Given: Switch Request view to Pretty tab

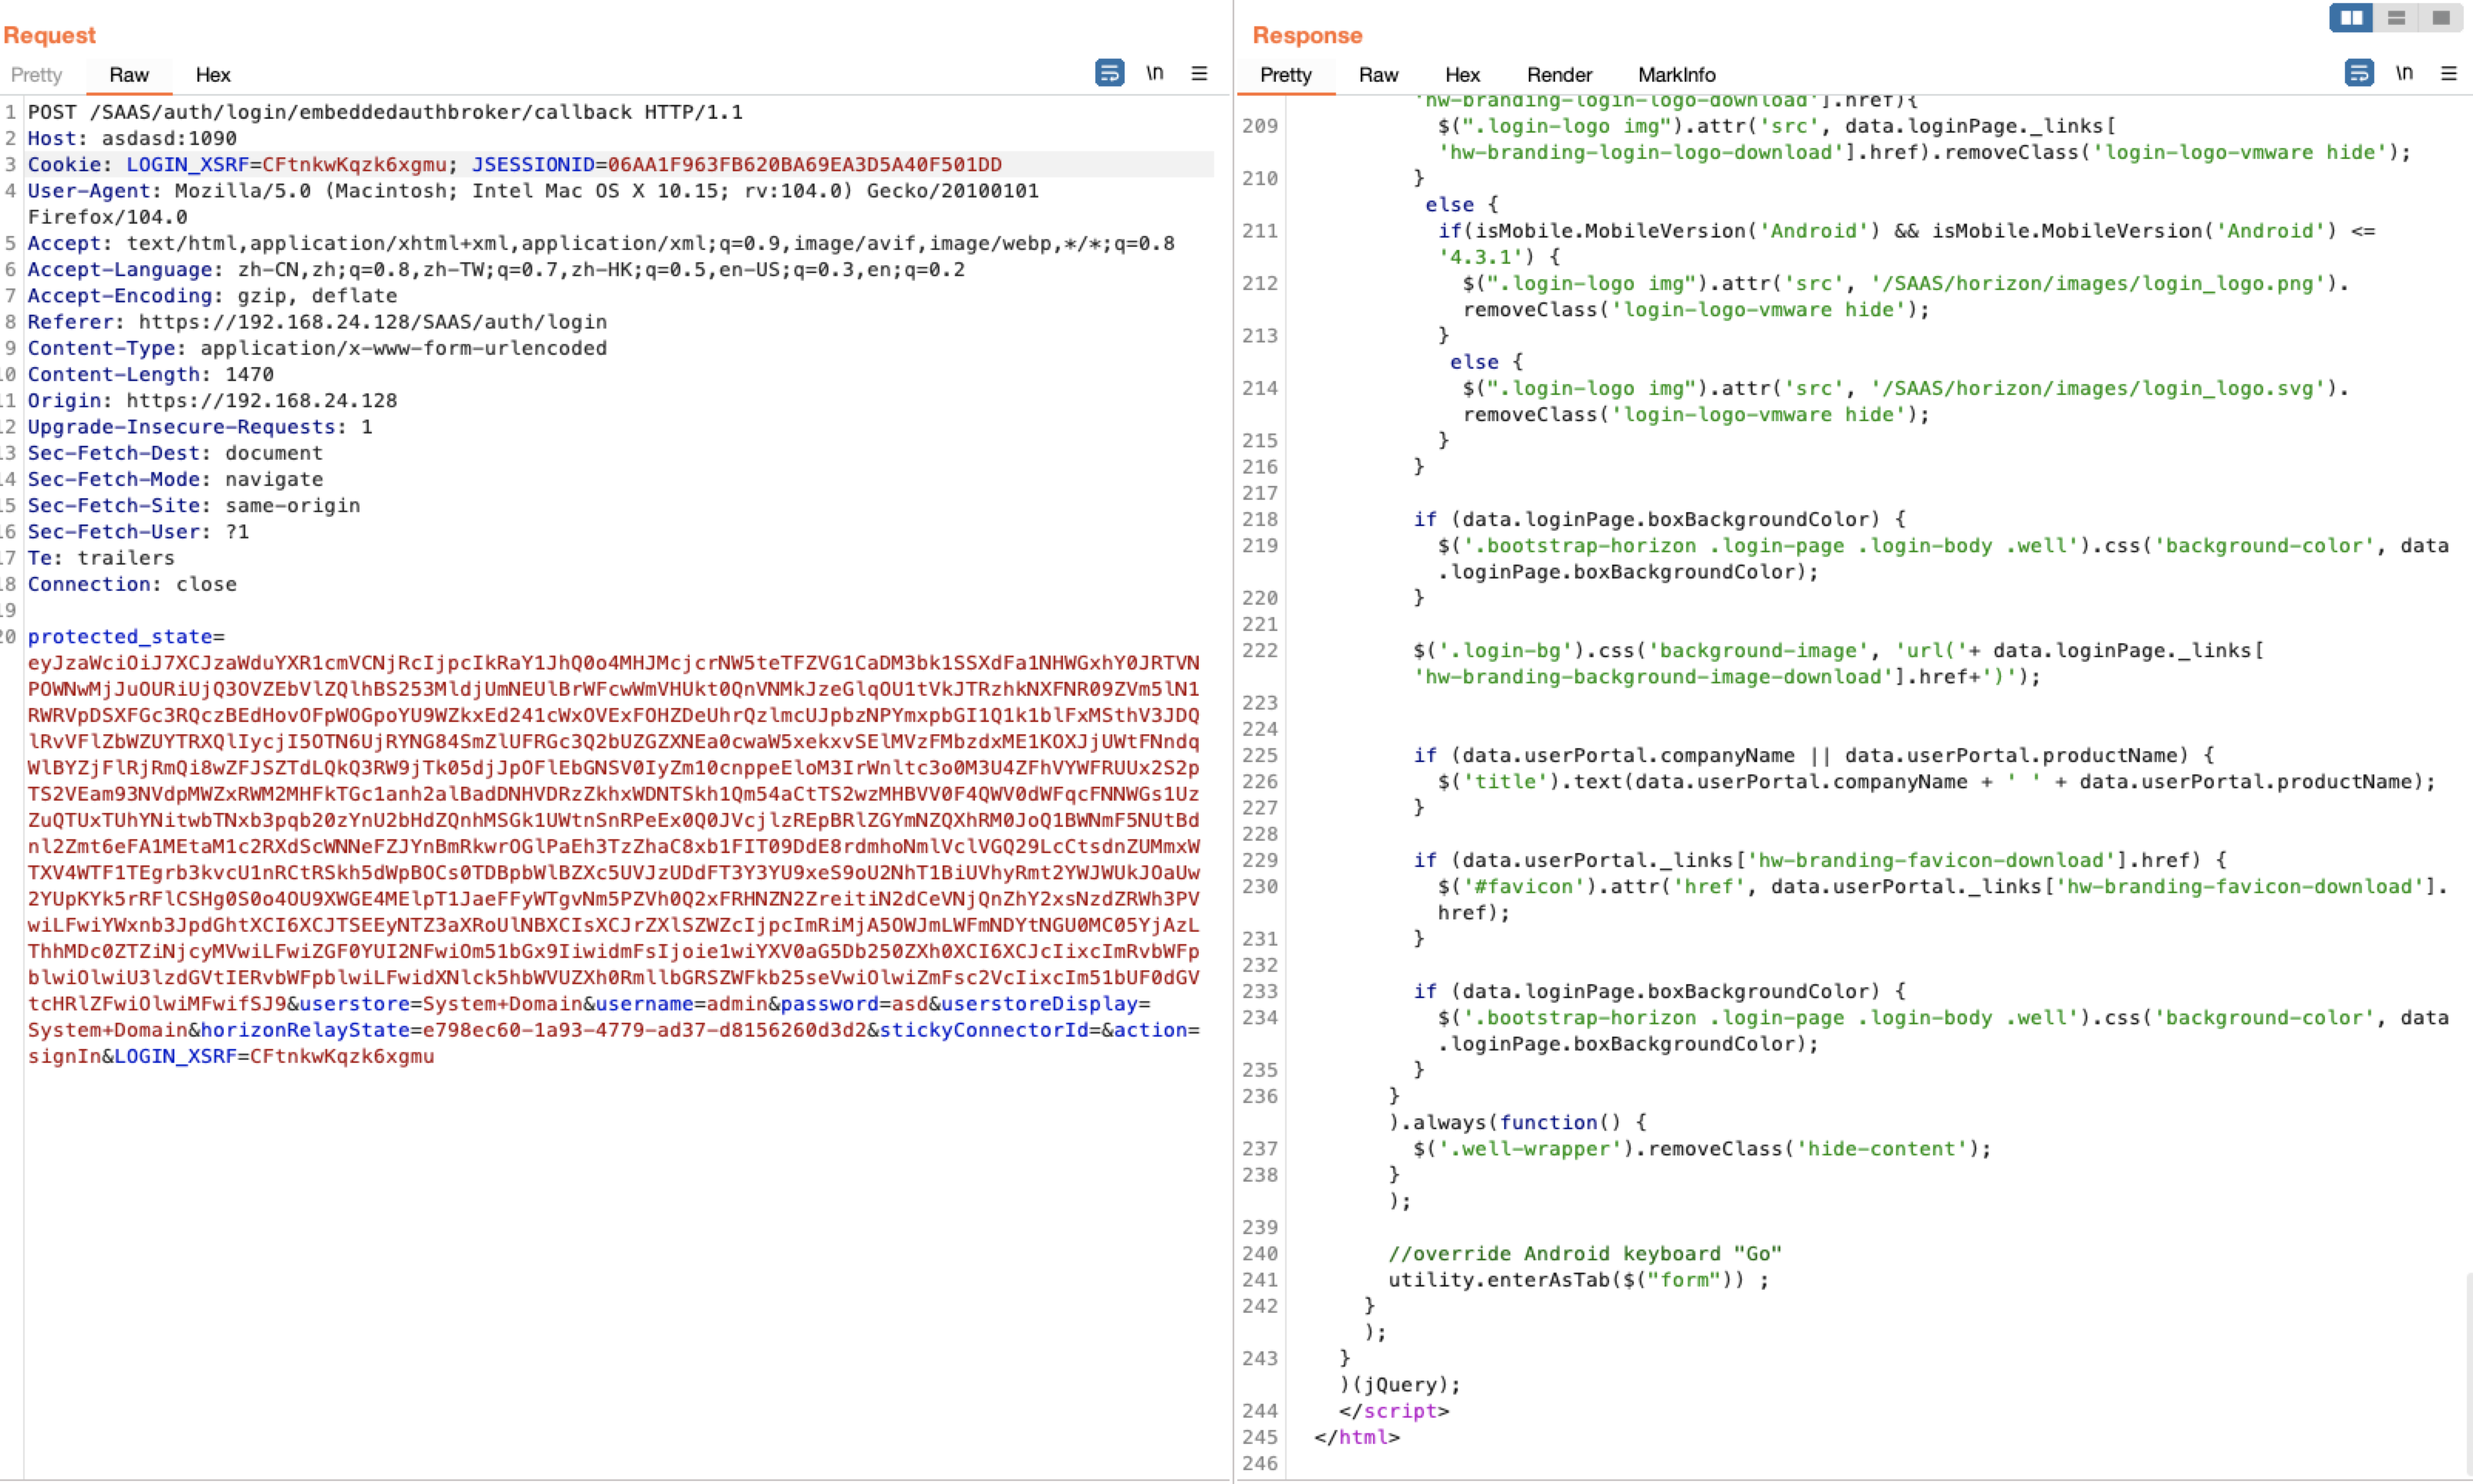Looking at the screenshot, I should coord(36,75).
